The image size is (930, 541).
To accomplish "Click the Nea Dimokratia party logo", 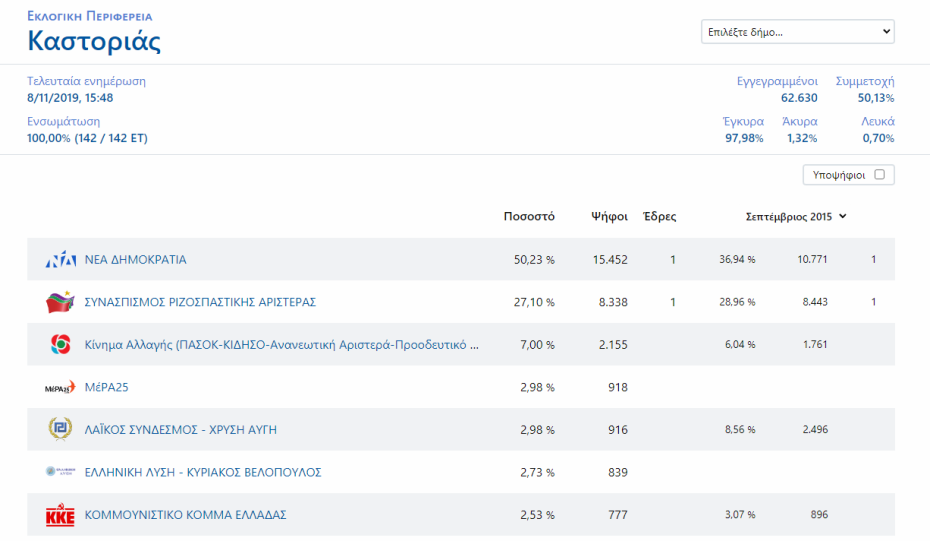I will pos(60,260).
